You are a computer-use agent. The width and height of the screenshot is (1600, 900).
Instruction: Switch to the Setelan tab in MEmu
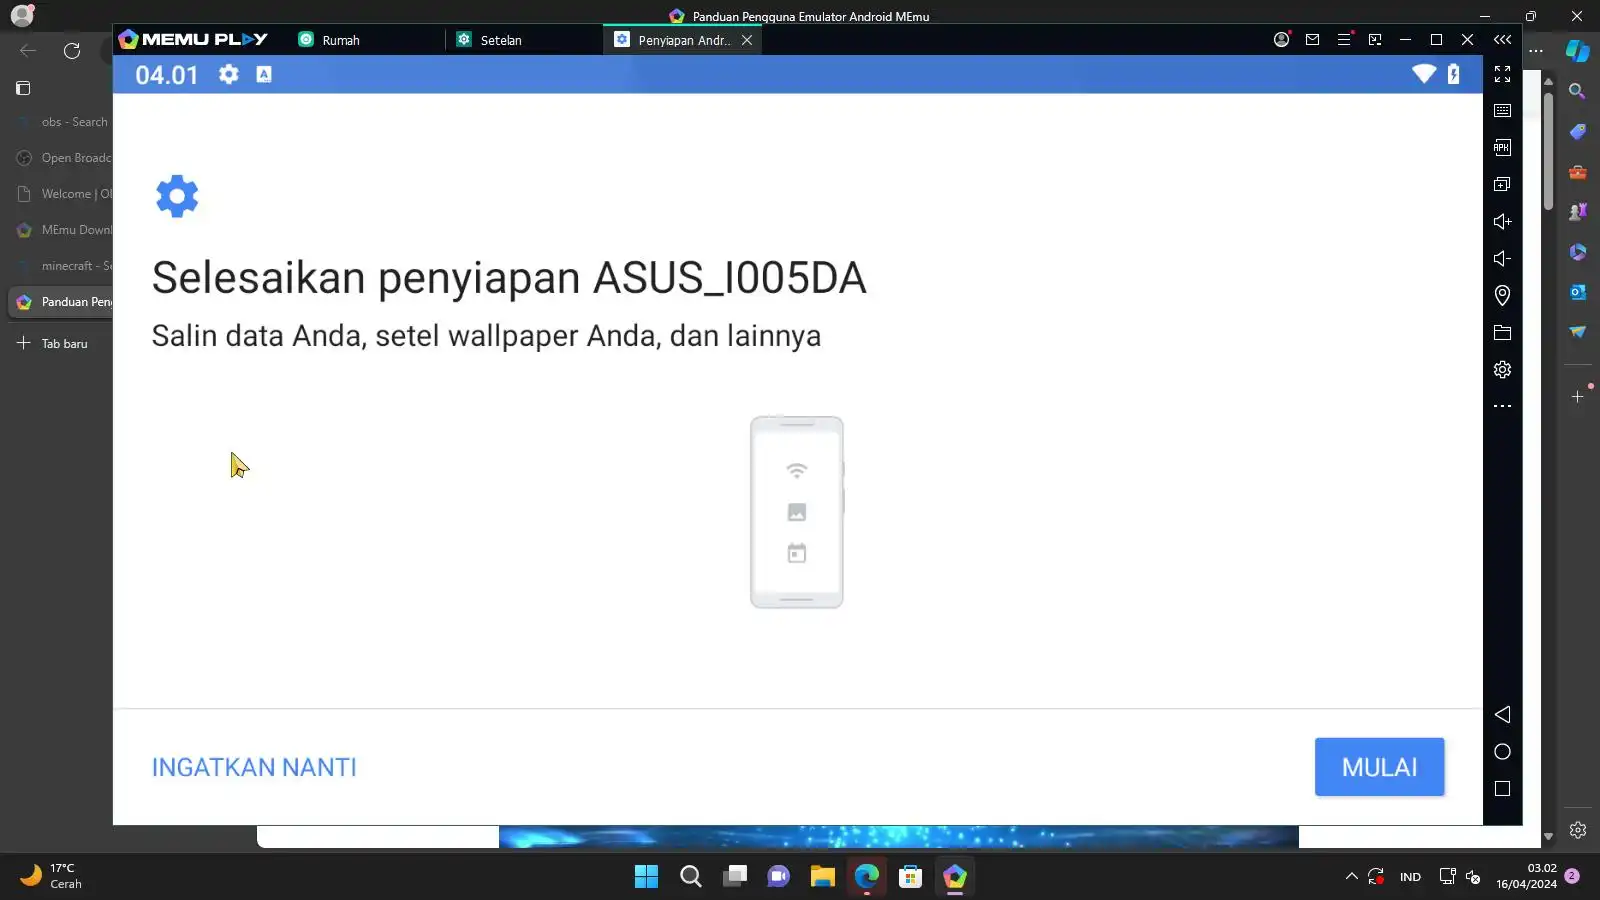pyautogui.click(x=501, y=40)
